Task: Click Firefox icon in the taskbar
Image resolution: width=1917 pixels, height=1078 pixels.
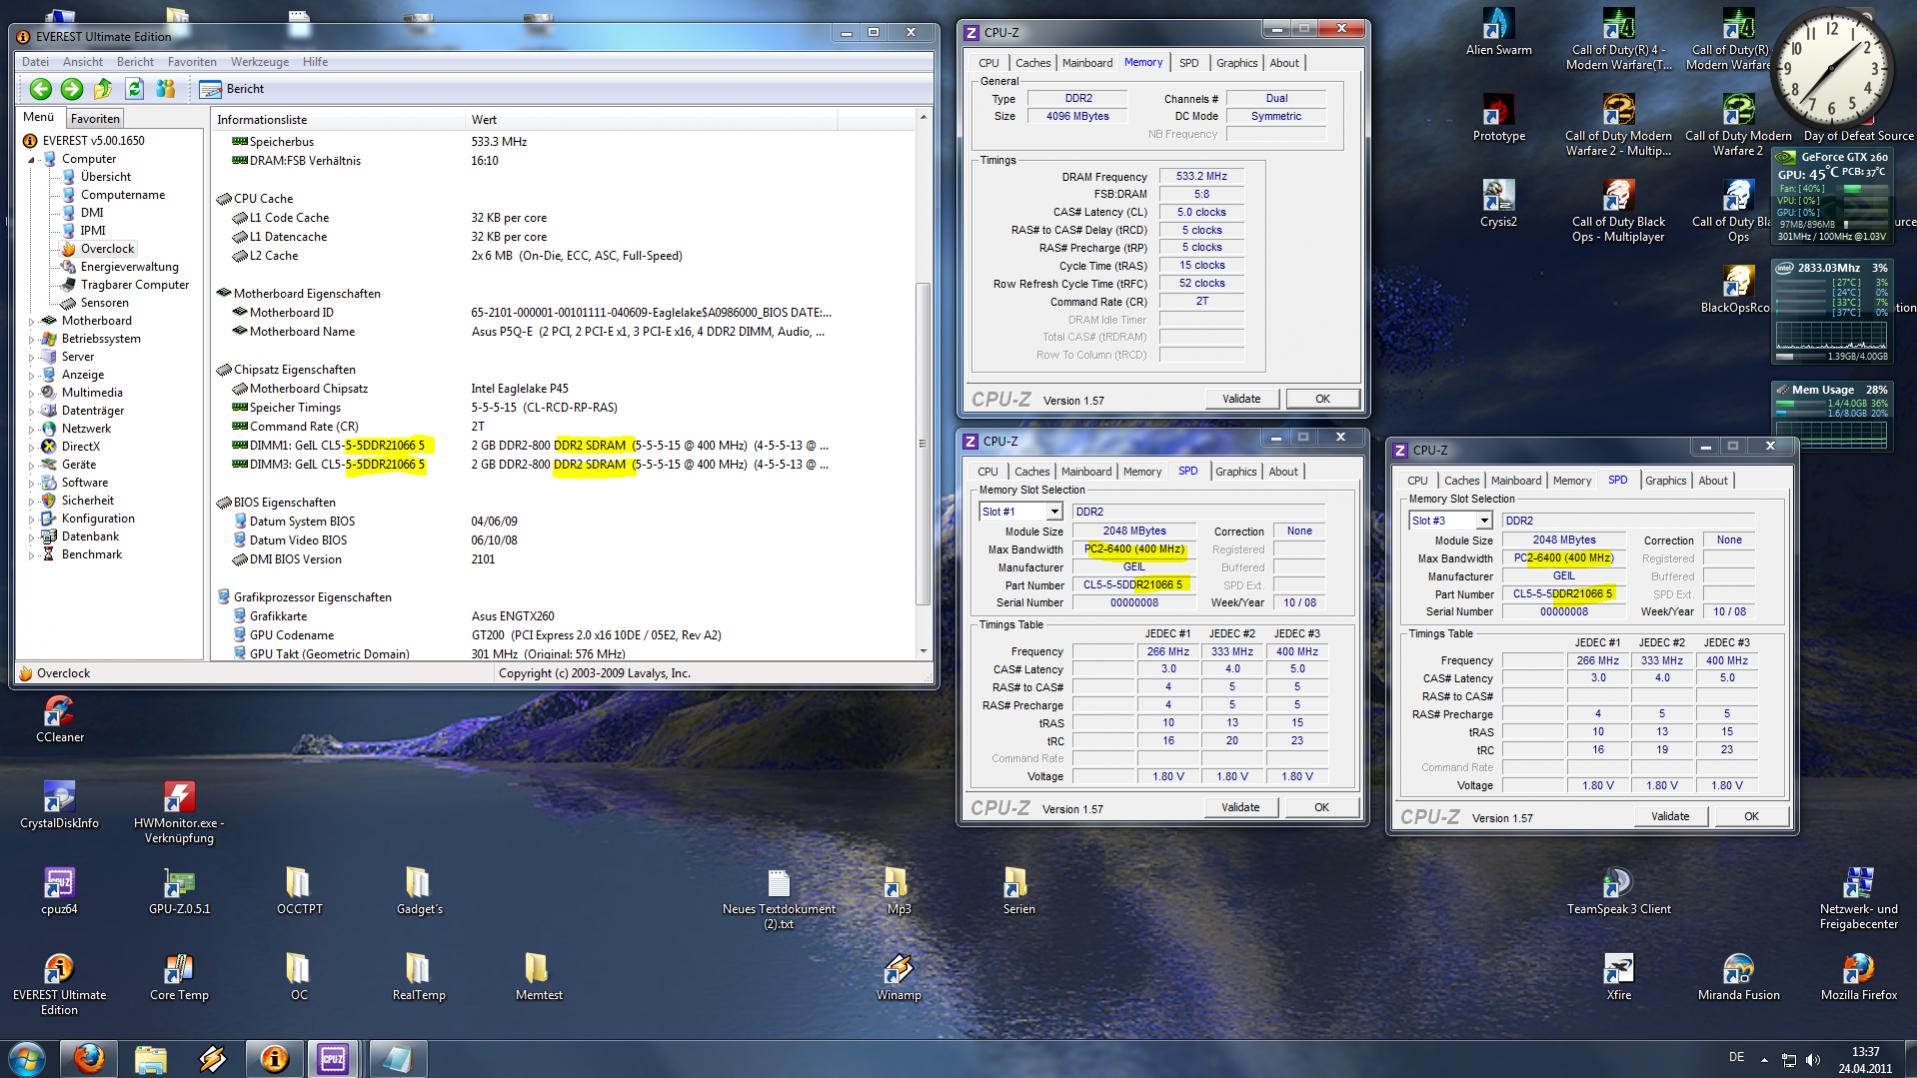Action: click(89, 1058)
